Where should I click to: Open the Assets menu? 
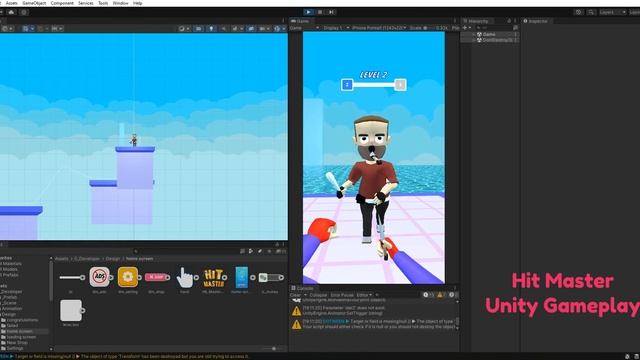pos(11,3)
